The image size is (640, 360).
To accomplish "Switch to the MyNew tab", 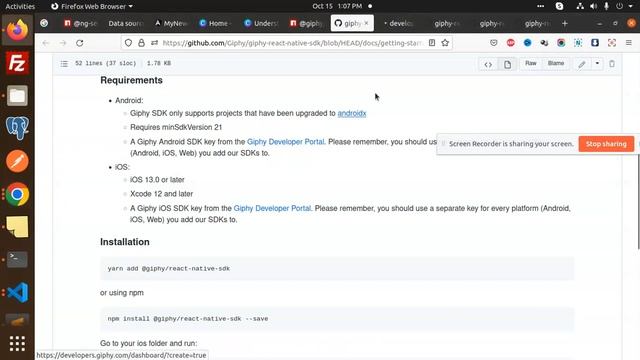I will point(171,24).
